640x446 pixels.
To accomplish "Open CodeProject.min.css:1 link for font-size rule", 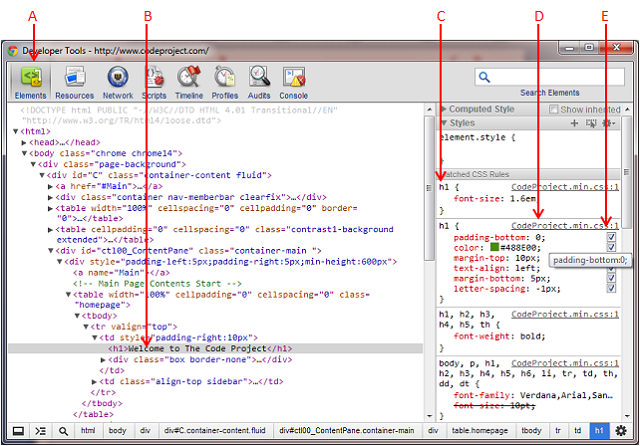I will click(565, 187).
